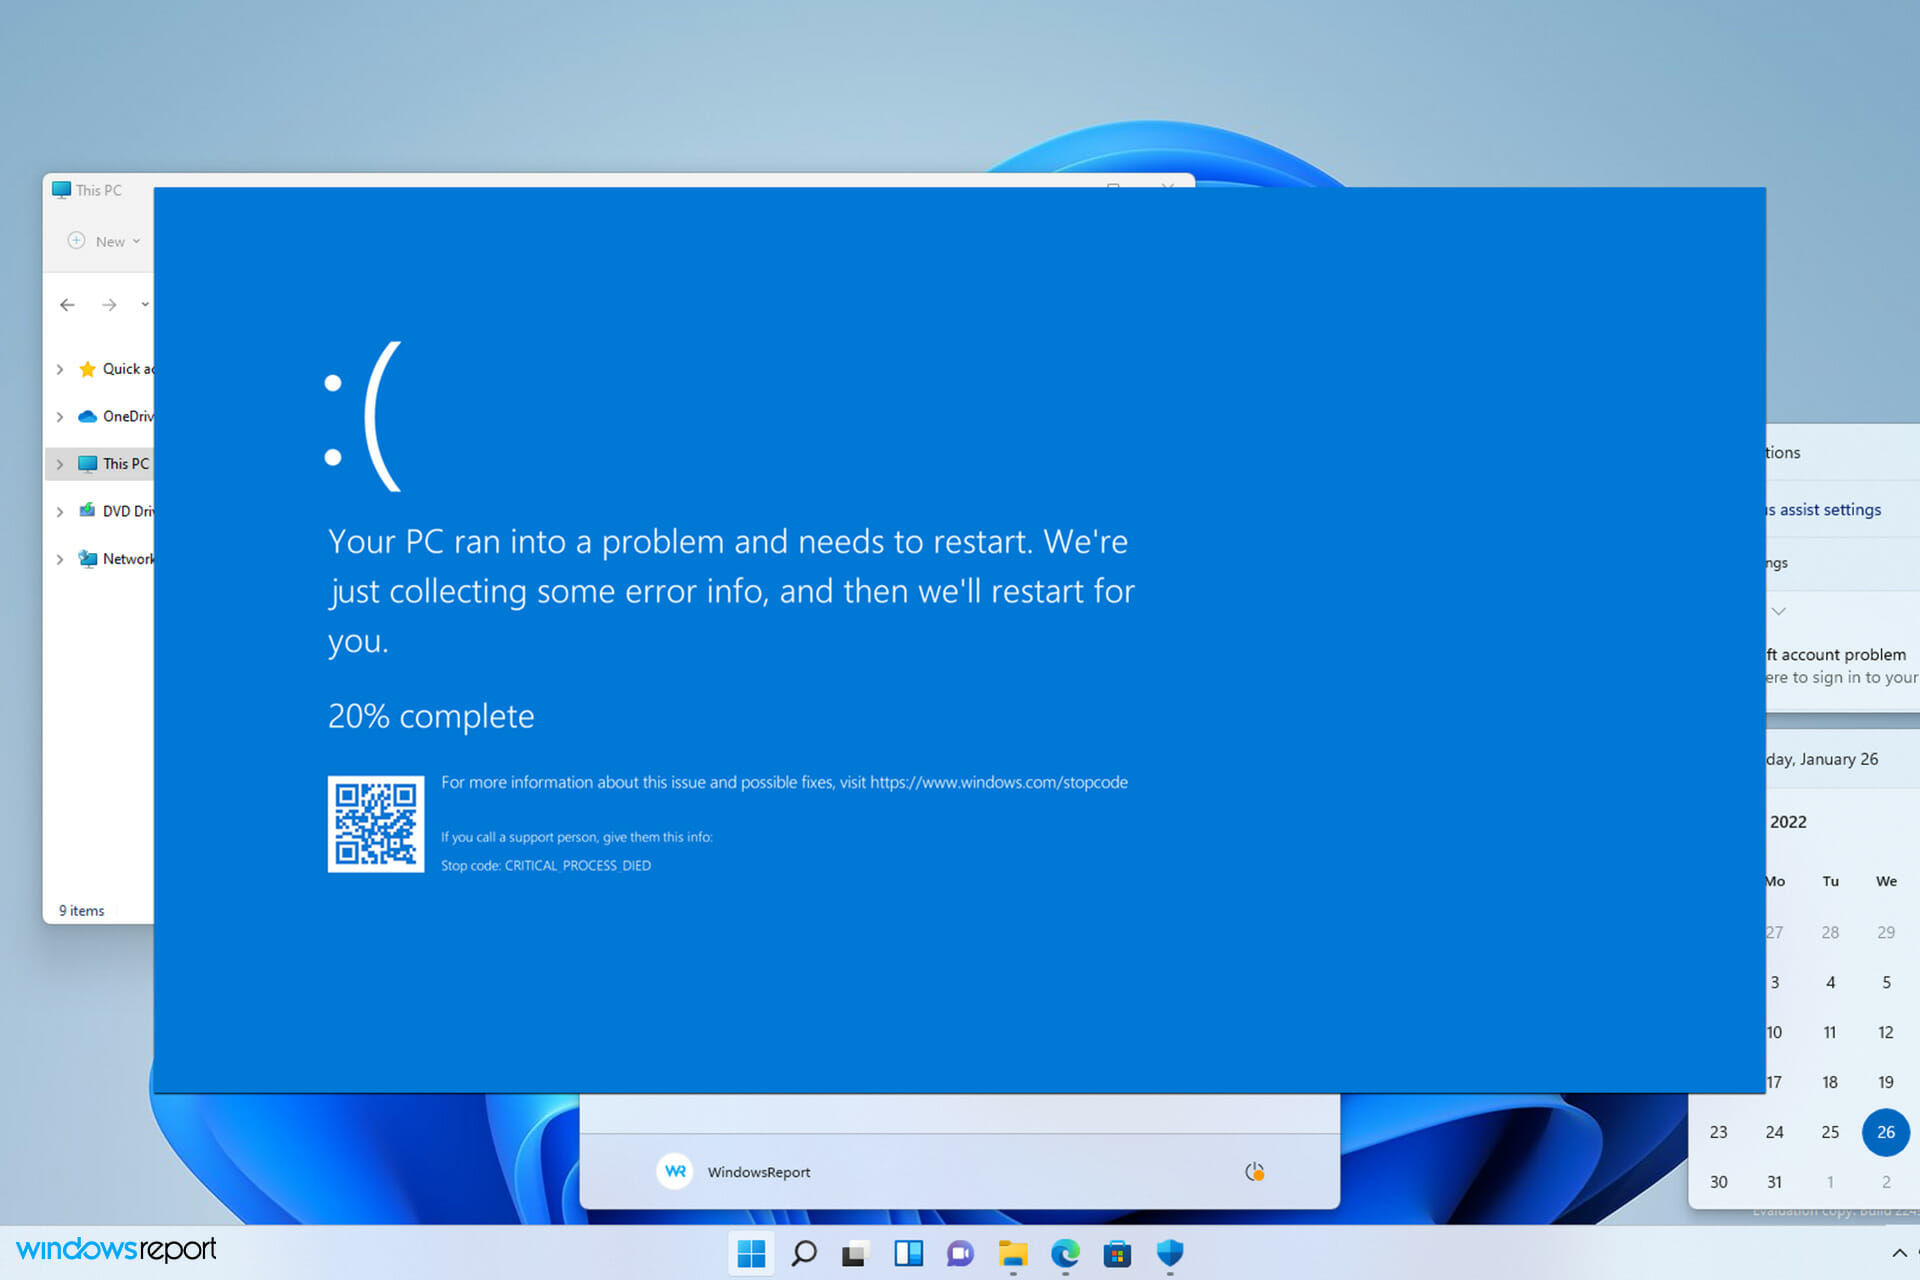Screen dimensions: 1920x1280
Task: Click the stop code CRITICAL_PROCESS_DIED text
Action: 577,866
